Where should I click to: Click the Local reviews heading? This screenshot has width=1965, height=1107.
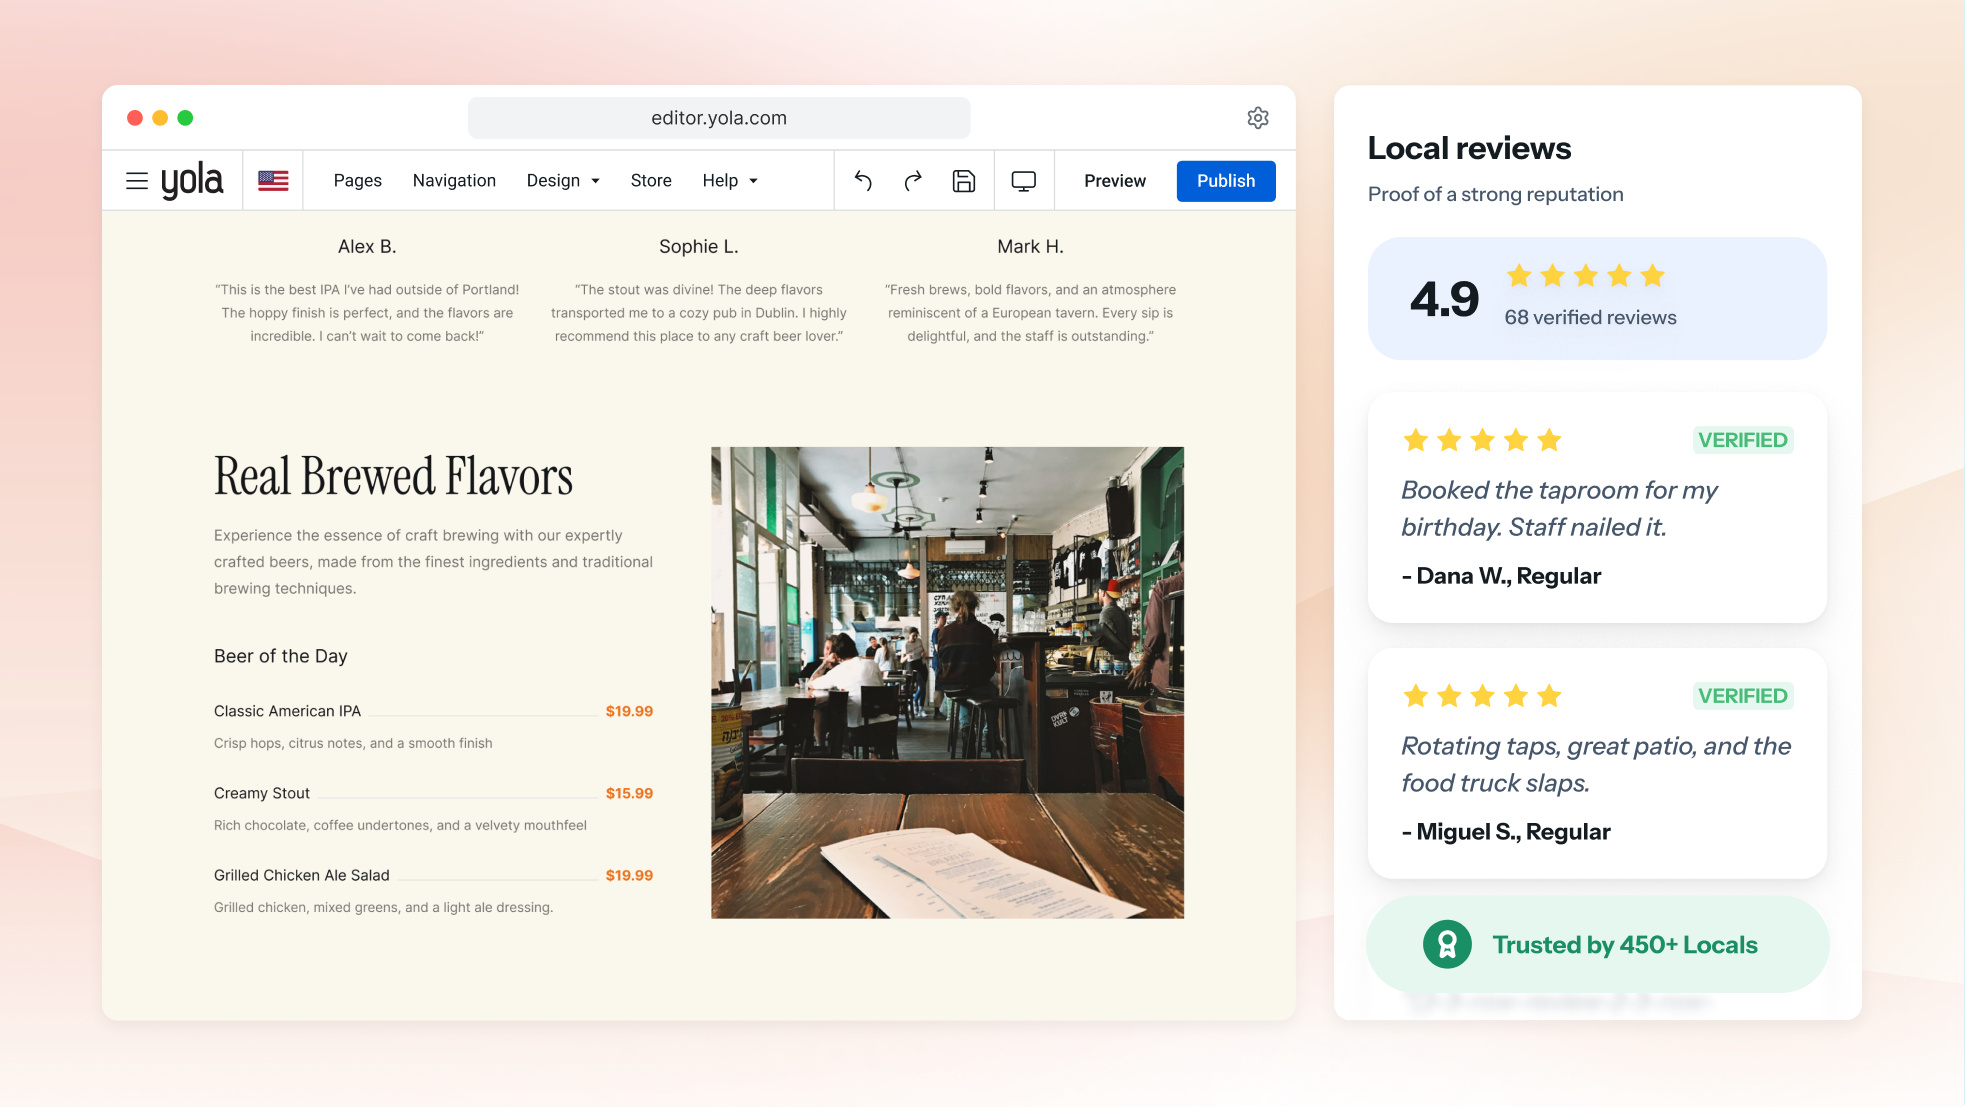(x=1469, y=148)
